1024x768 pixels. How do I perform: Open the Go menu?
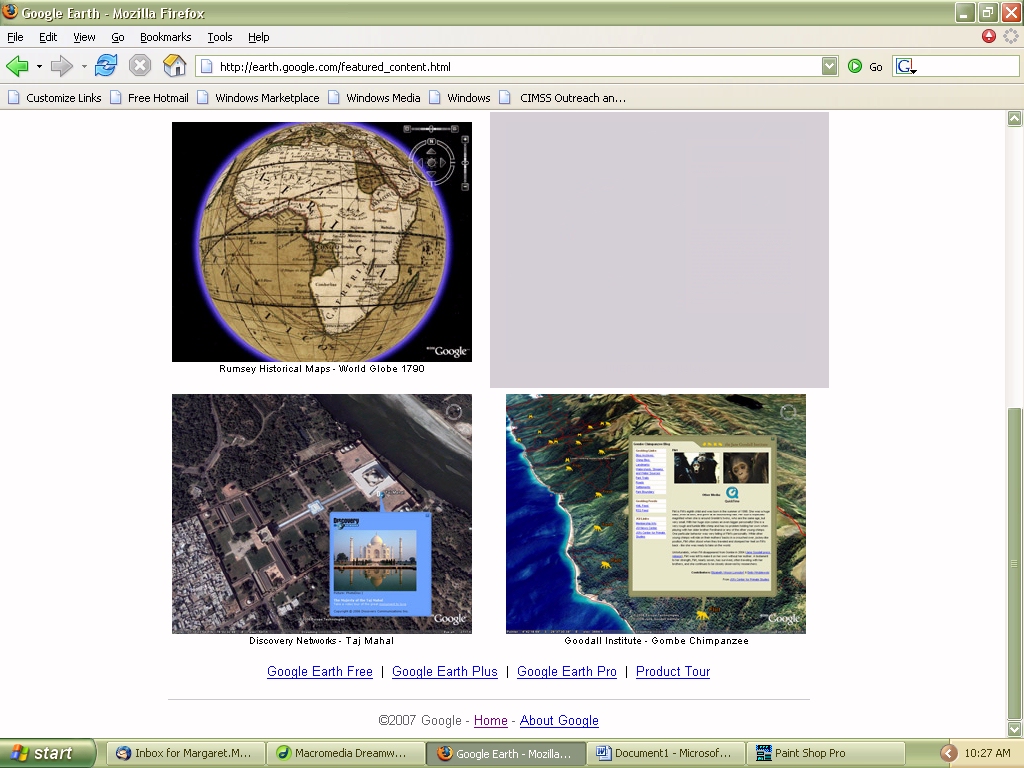[118, 37]
